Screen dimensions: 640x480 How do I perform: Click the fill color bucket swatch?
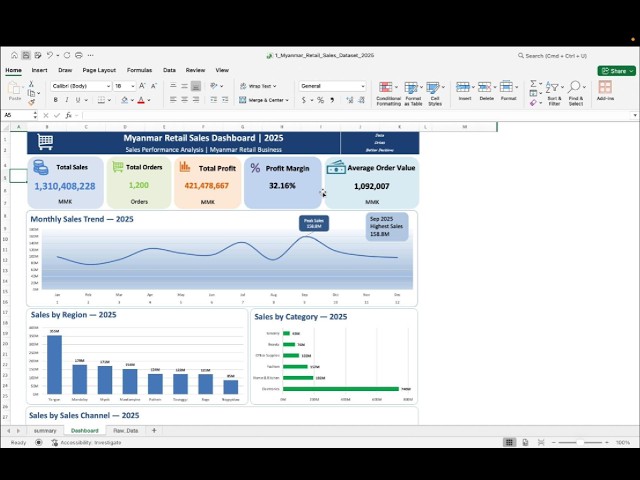point(124,100)
